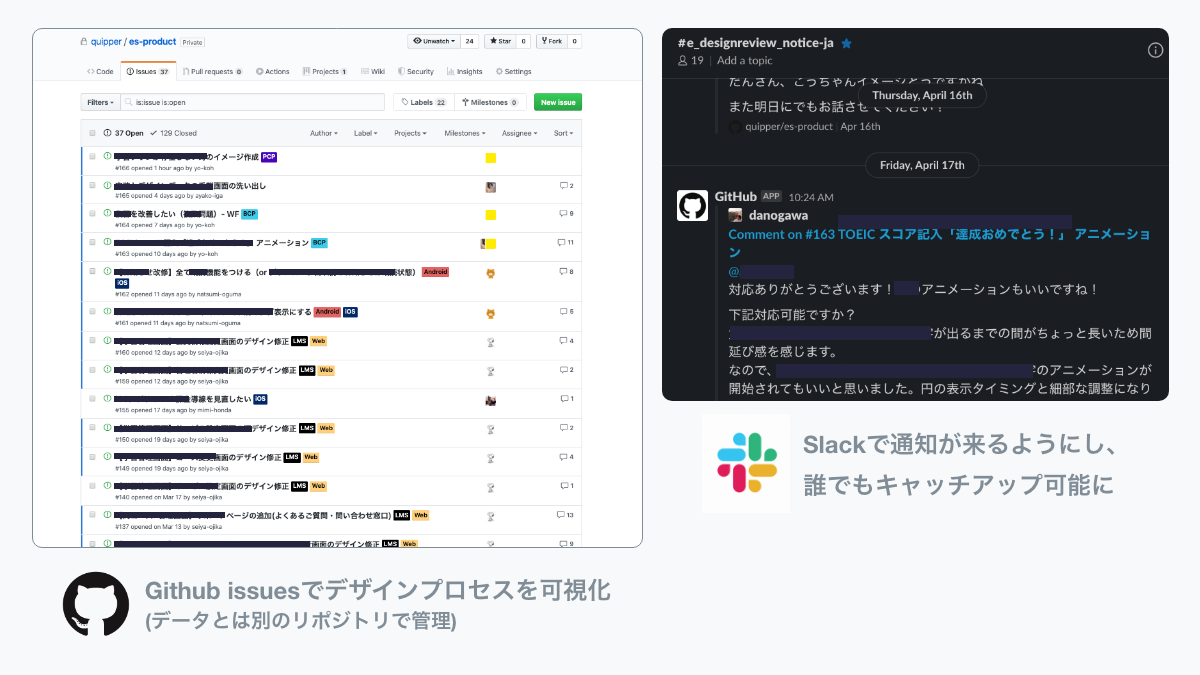Click the open-issue icon on issue #165
This screenshot has width=1200, height=675.
coord(107,185)
